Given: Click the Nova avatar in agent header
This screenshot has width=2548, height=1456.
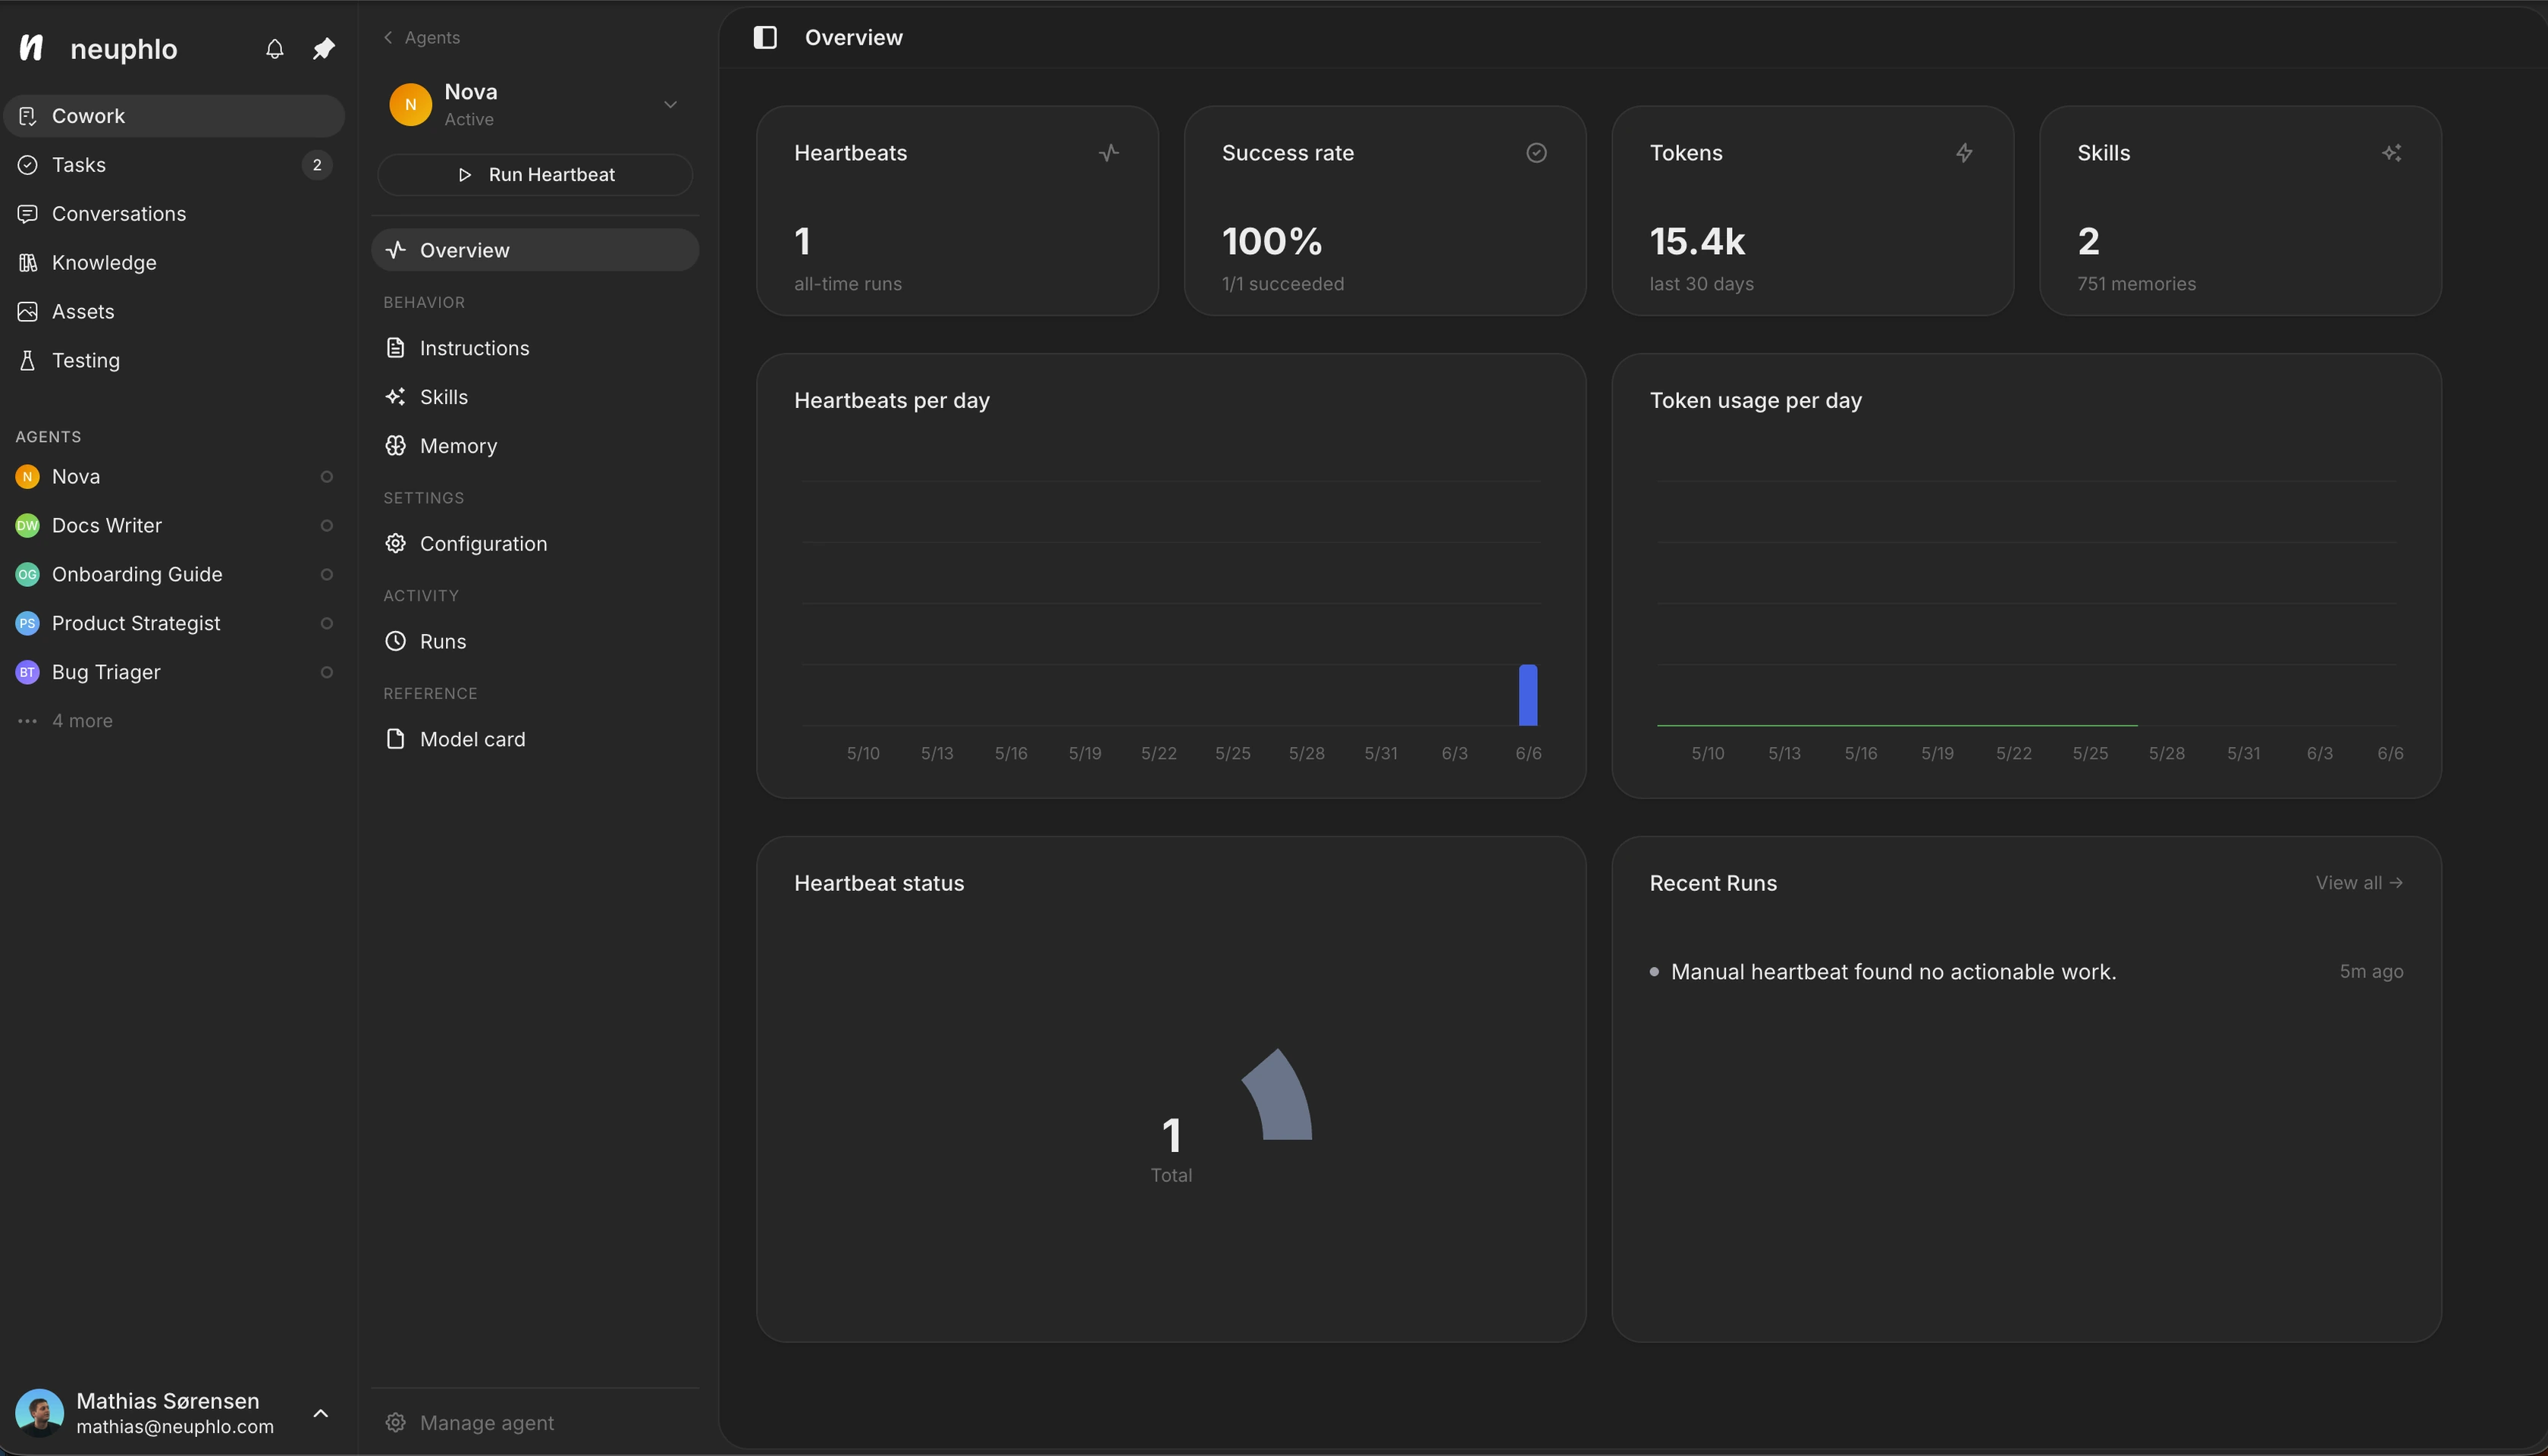Looking at the screenshot, I should click(410, 104).
